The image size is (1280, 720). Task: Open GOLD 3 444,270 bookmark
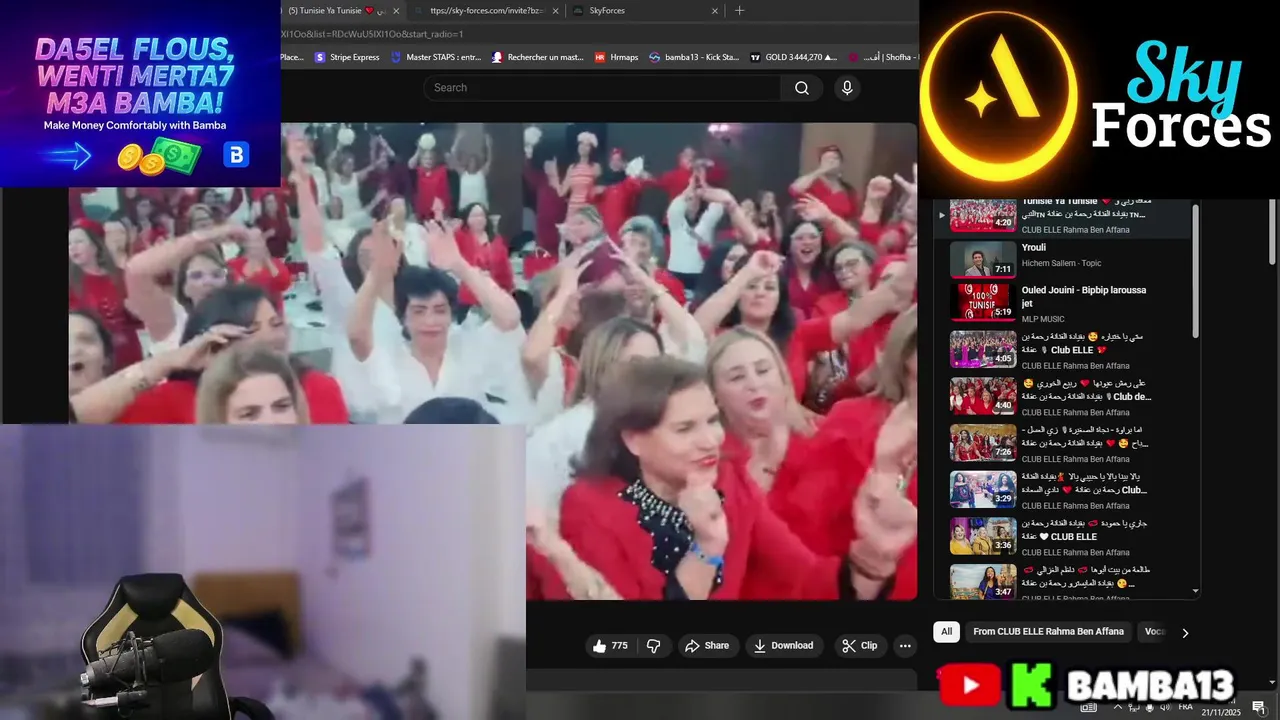(794, 57)
